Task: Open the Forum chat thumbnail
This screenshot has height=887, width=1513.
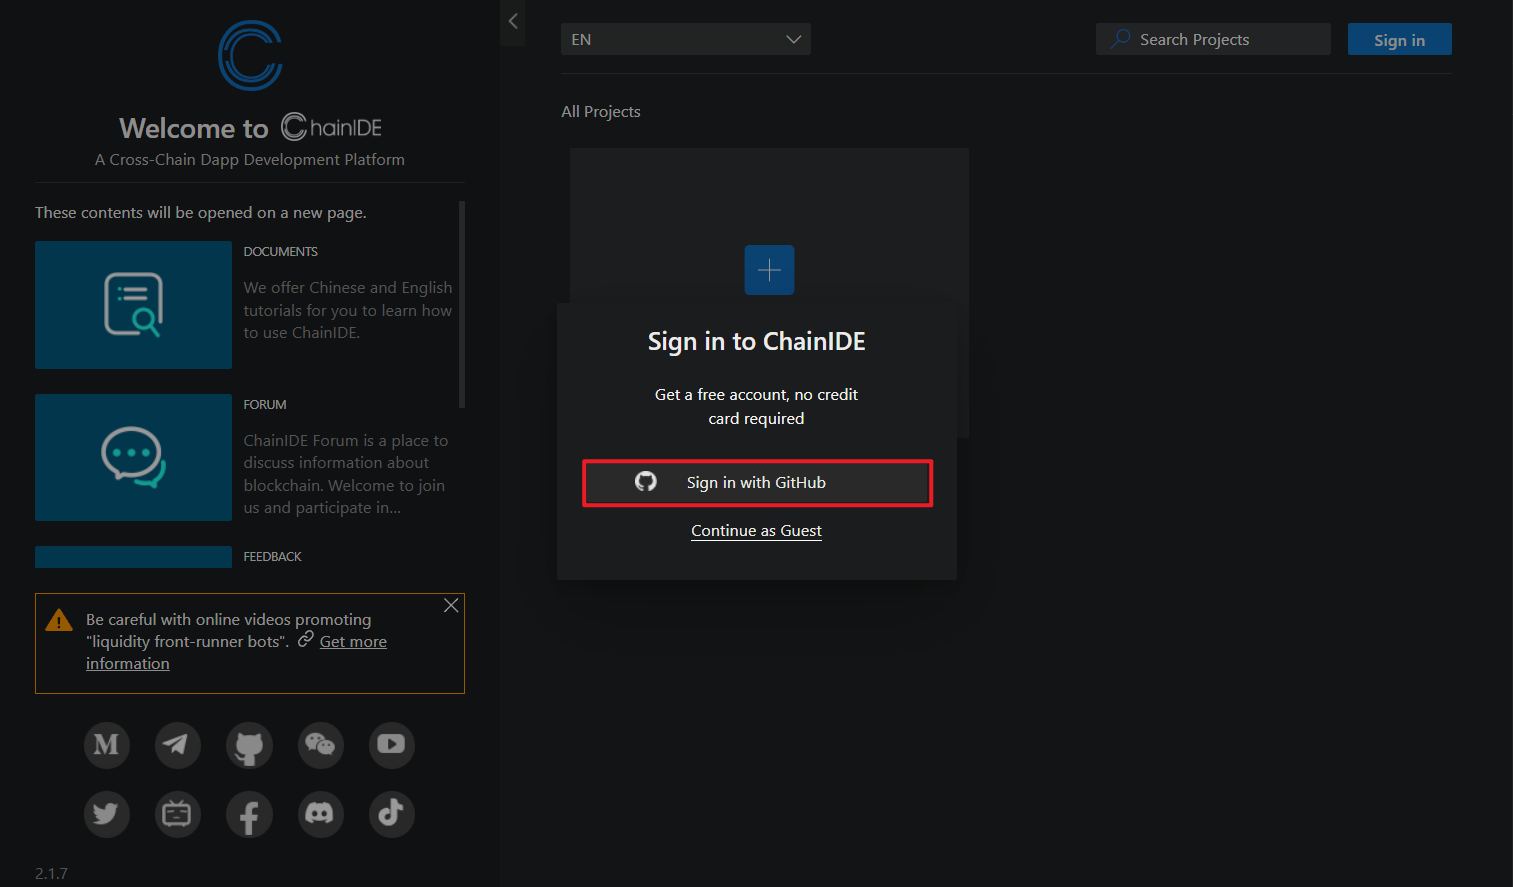Action: [133, 457]
